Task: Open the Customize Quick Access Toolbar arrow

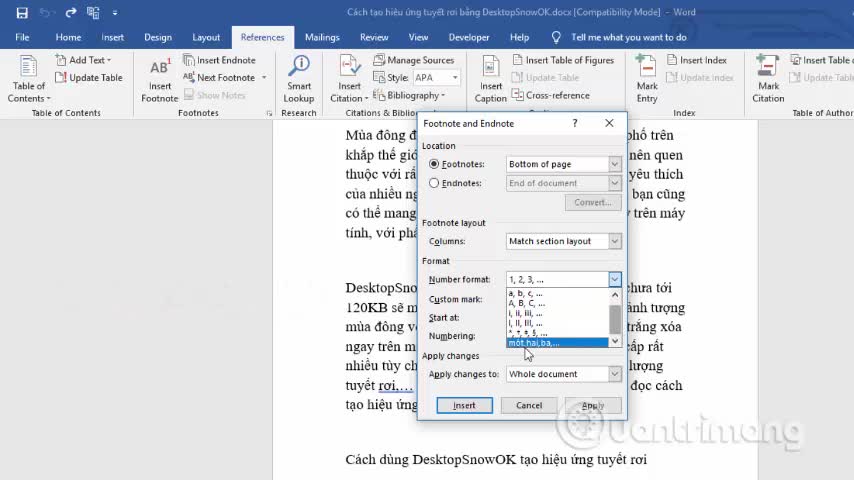Action: point(115,13)
